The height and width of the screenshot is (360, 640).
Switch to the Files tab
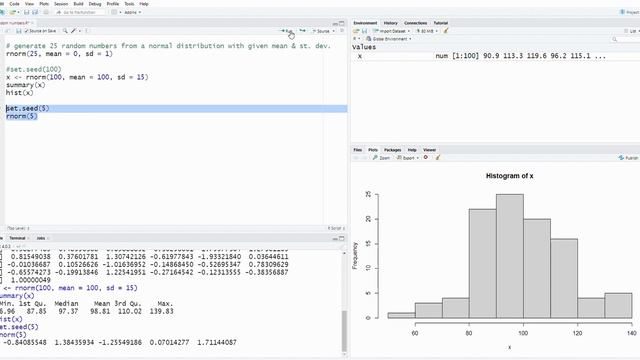click(358, 150)
